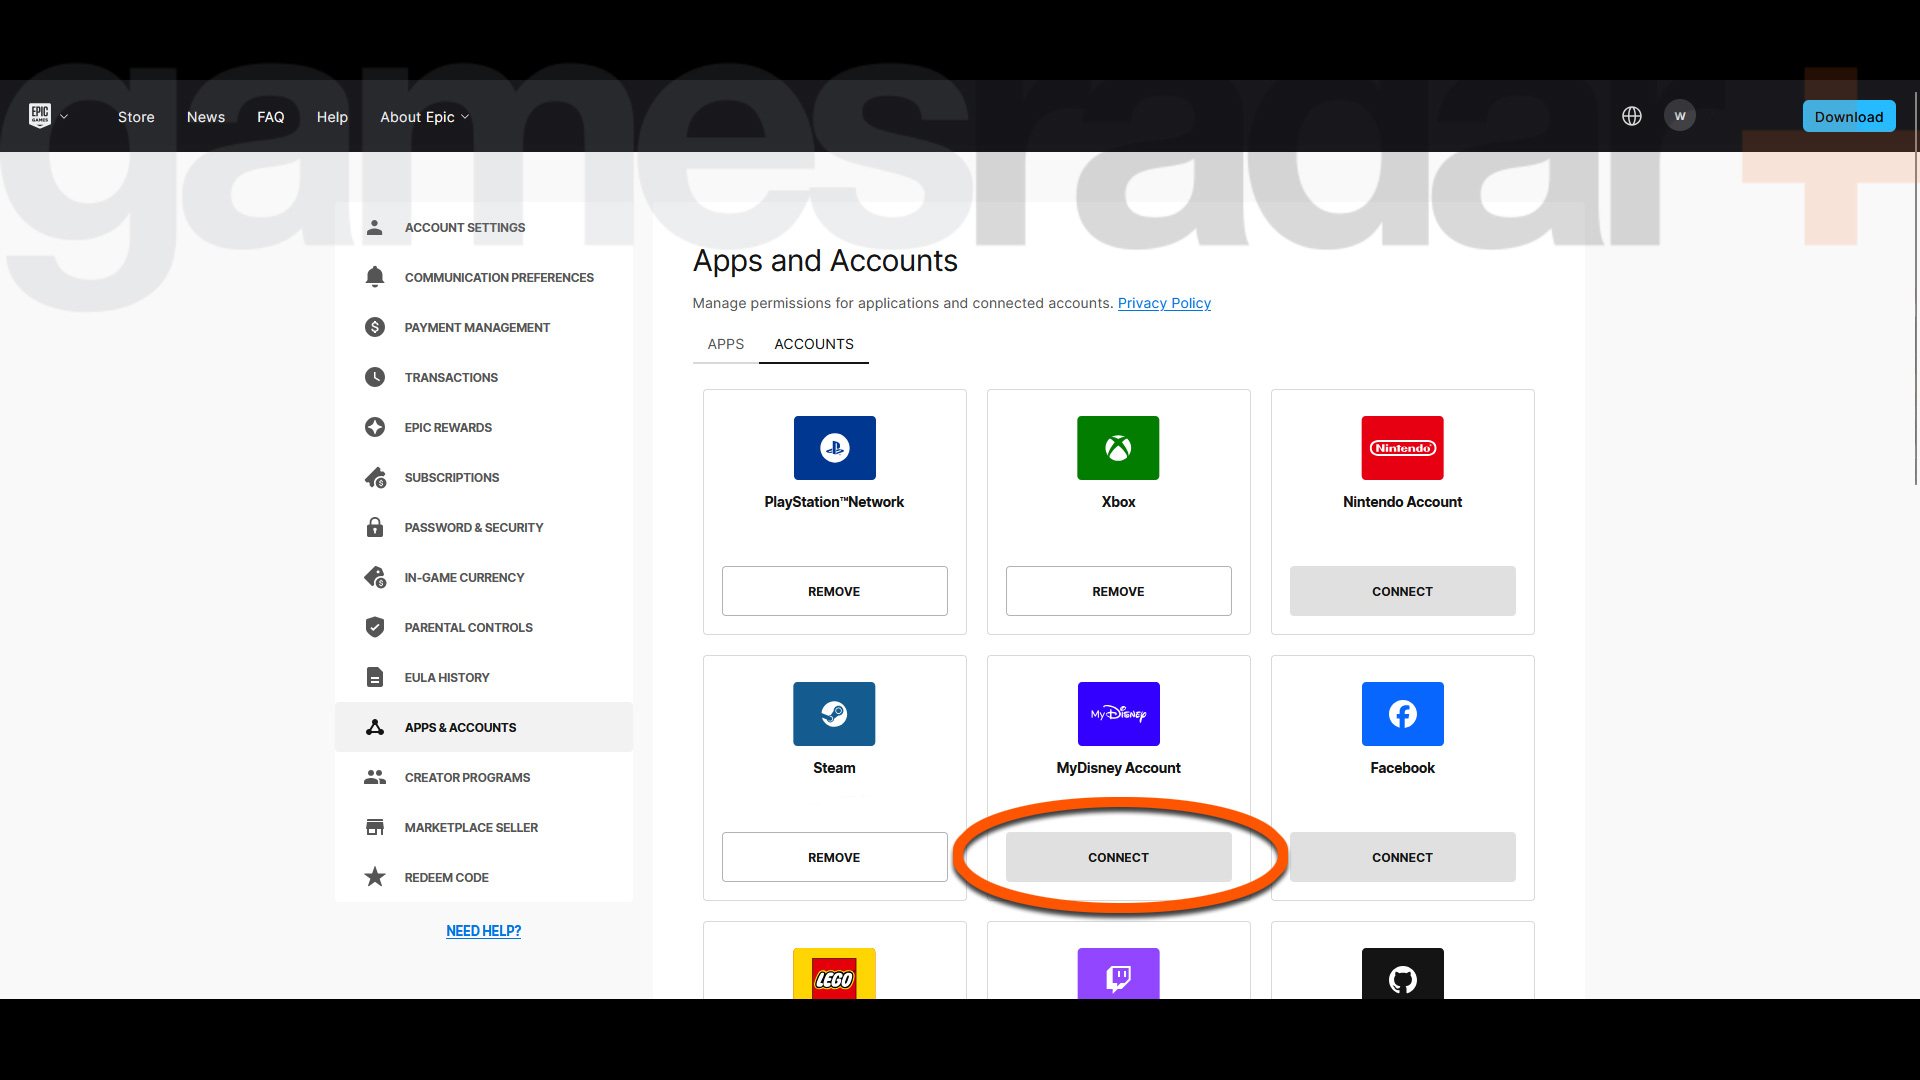Image resolution: width=1920 pixels, height=1080 pixels.
Task: Open EPIC REWARDS section
Action: [484, 427]
